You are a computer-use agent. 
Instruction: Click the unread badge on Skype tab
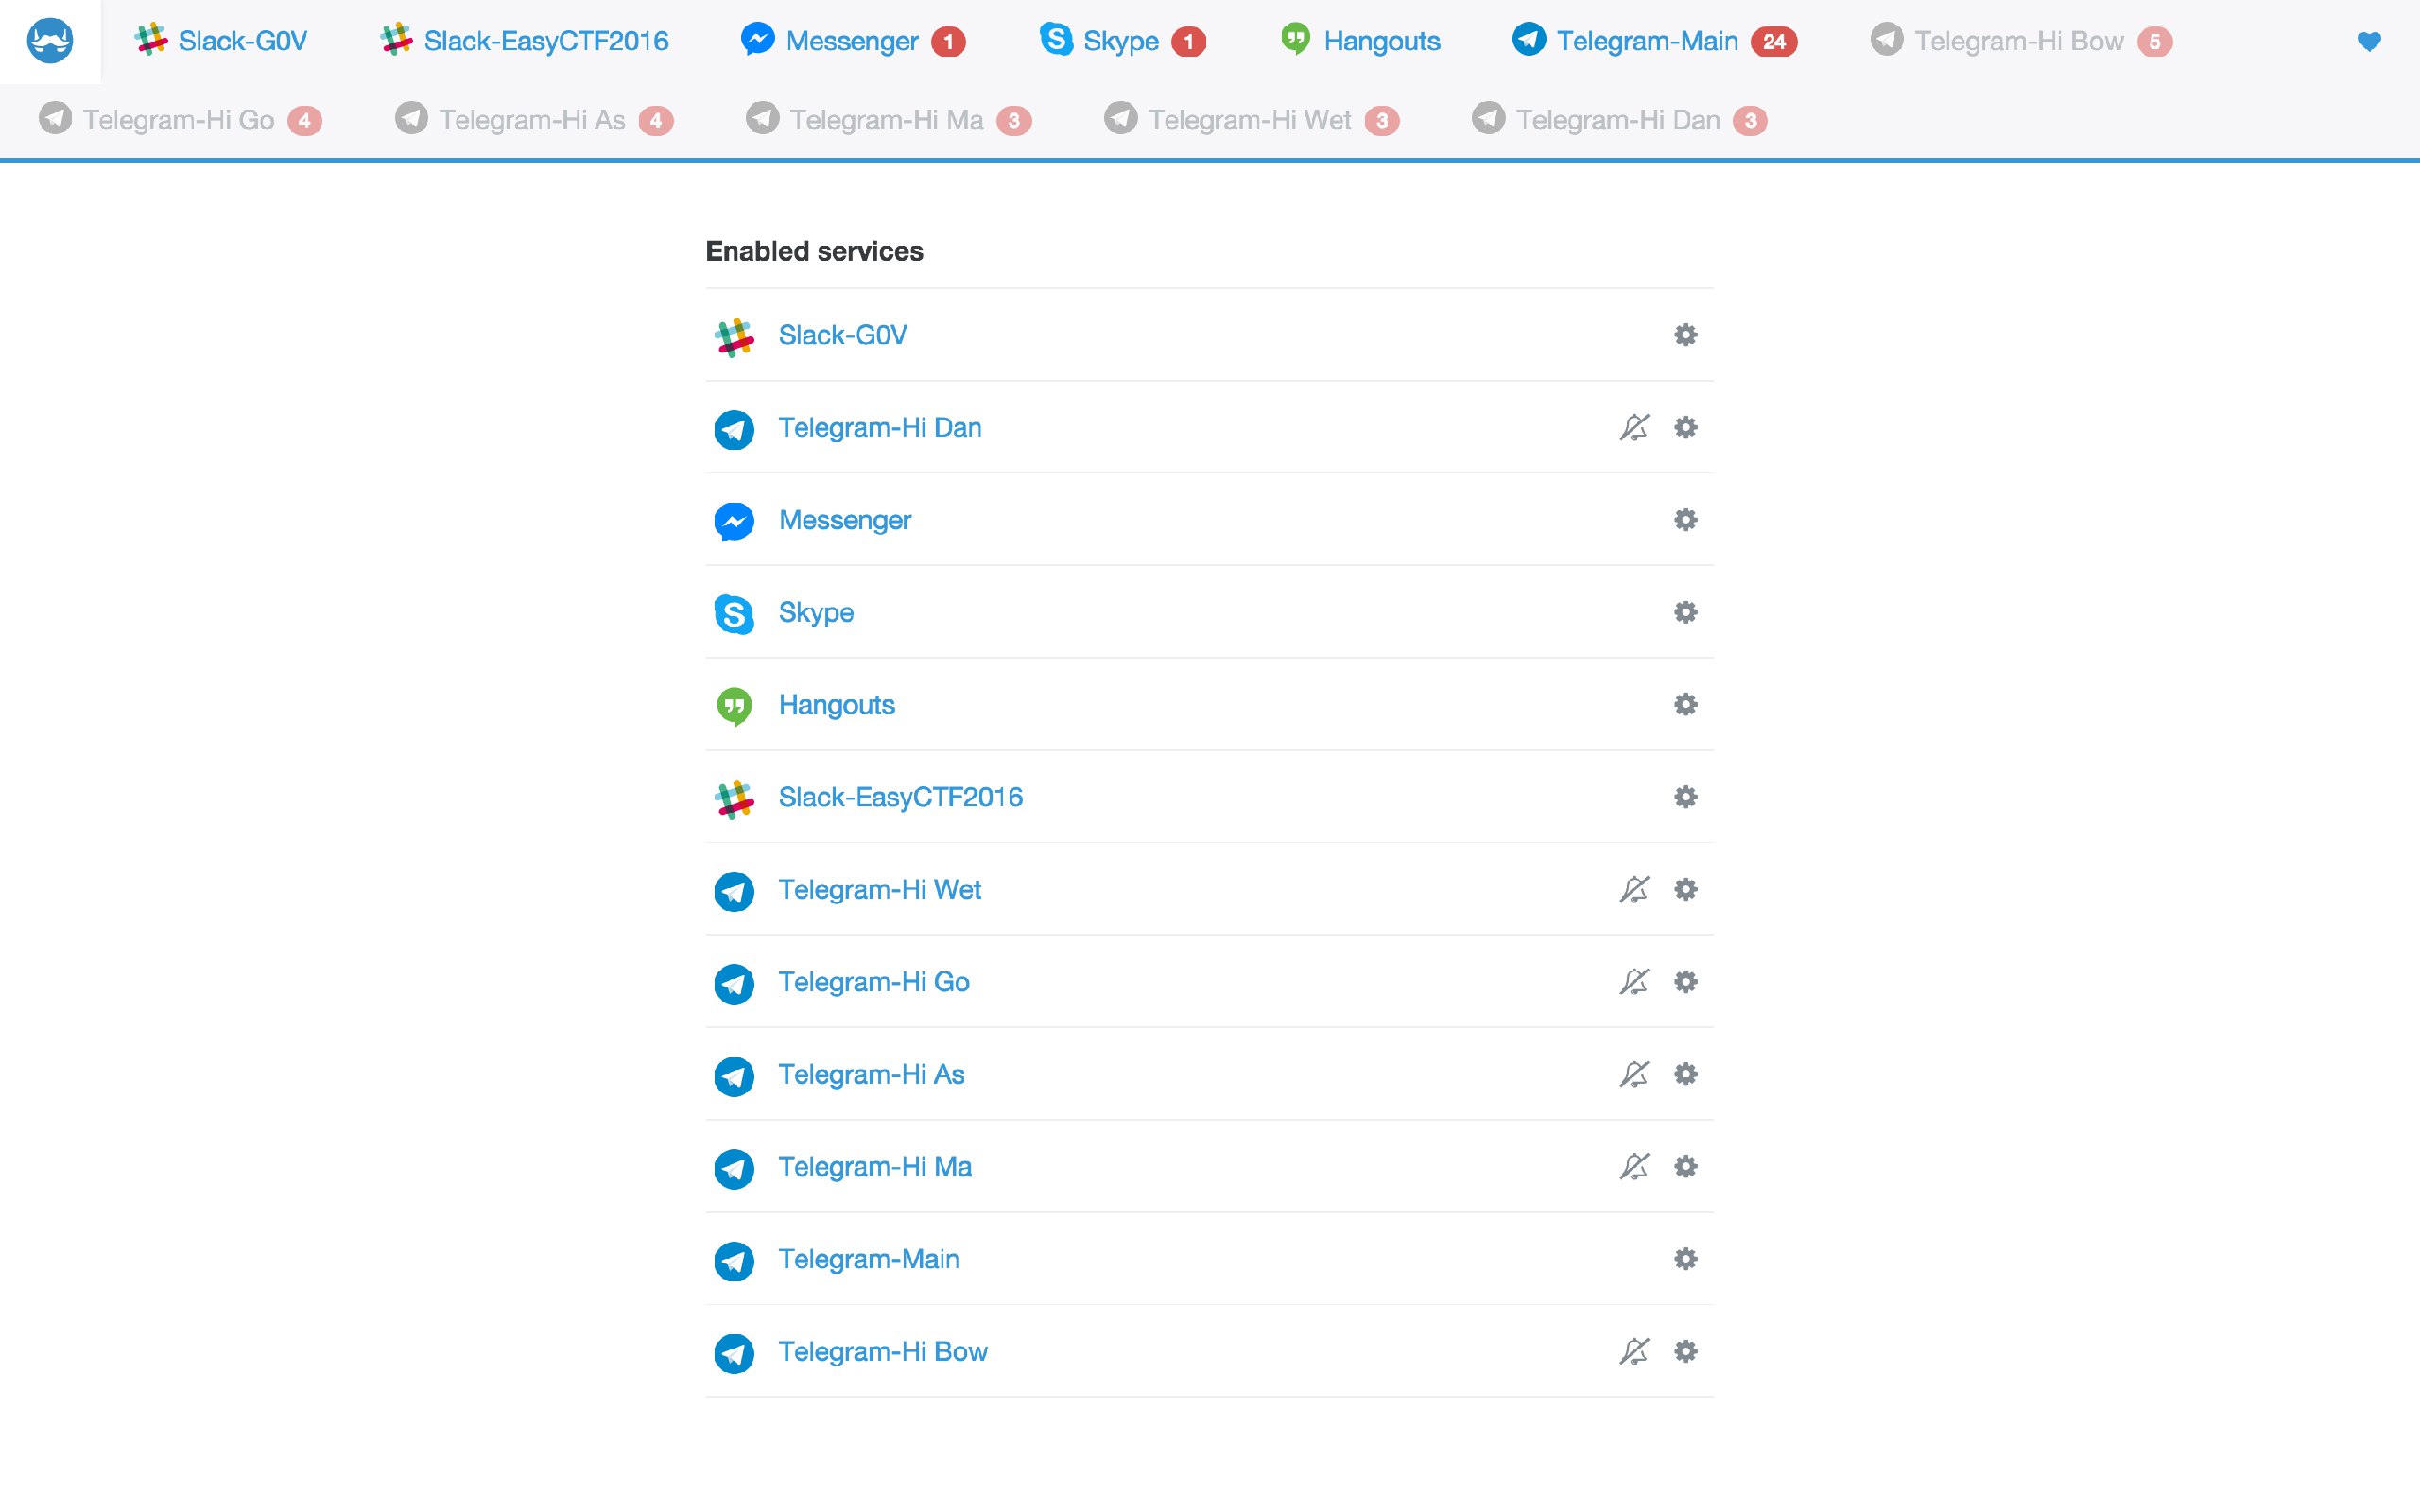click(x=1188, y=42)
